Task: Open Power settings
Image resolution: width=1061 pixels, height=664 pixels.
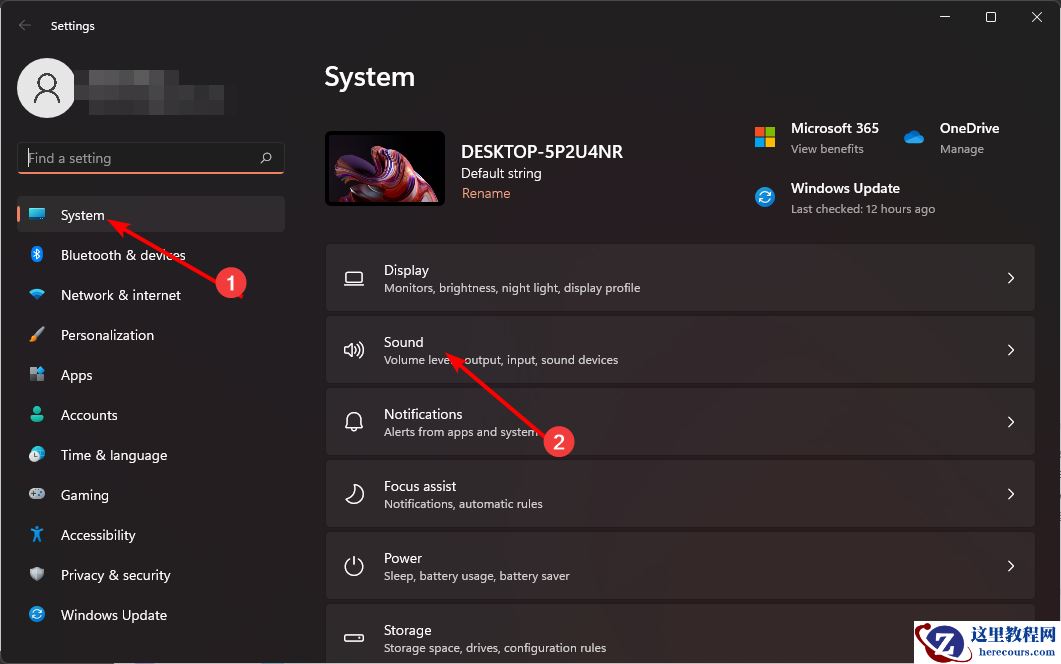Action: click(x=680, y=565)
